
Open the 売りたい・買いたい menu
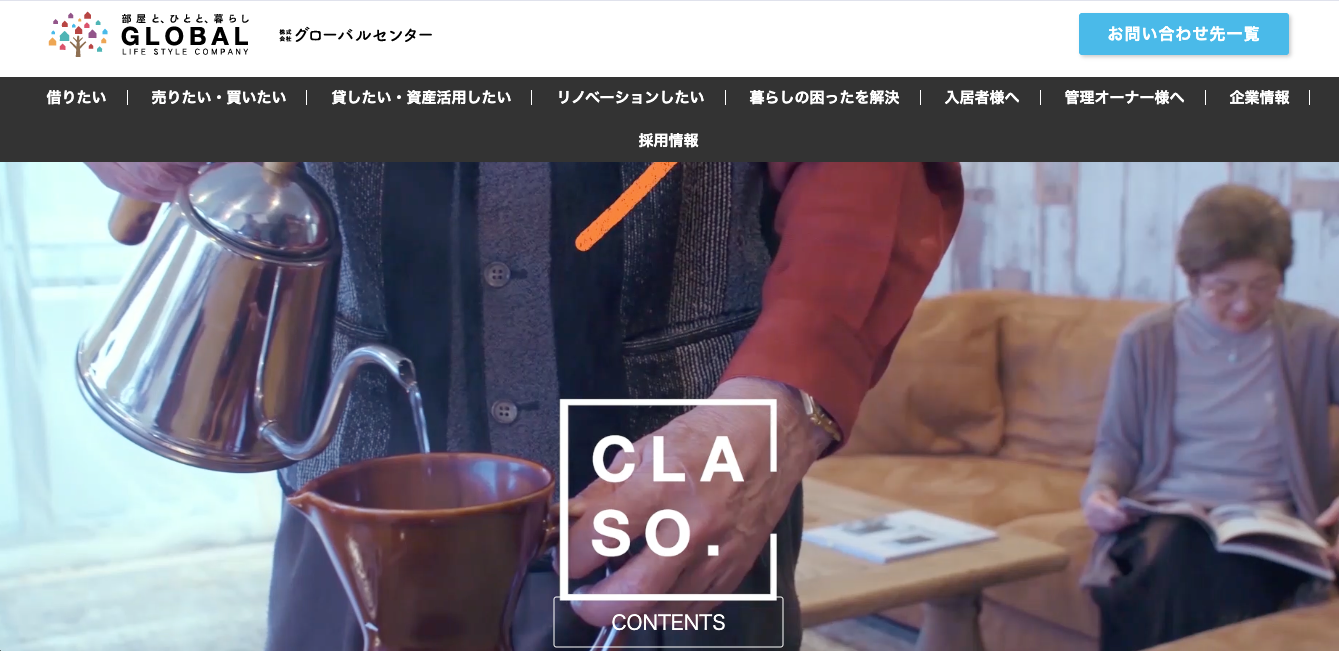[x=218, y=98]
